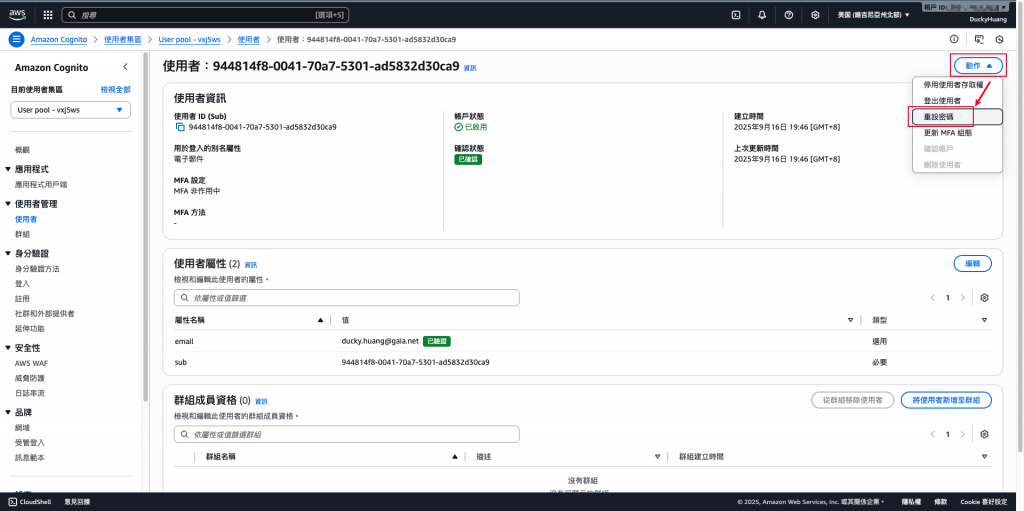Open the DuckyHuang account menu
Screen dimensions: 1024x511
[988, 19]
